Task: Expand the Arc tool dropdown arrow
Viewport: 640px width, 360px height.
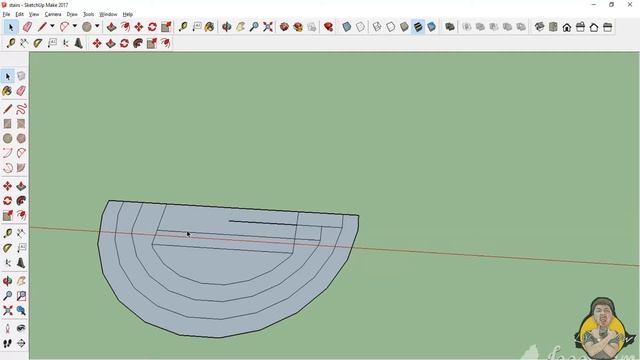Action: point(75,27)
